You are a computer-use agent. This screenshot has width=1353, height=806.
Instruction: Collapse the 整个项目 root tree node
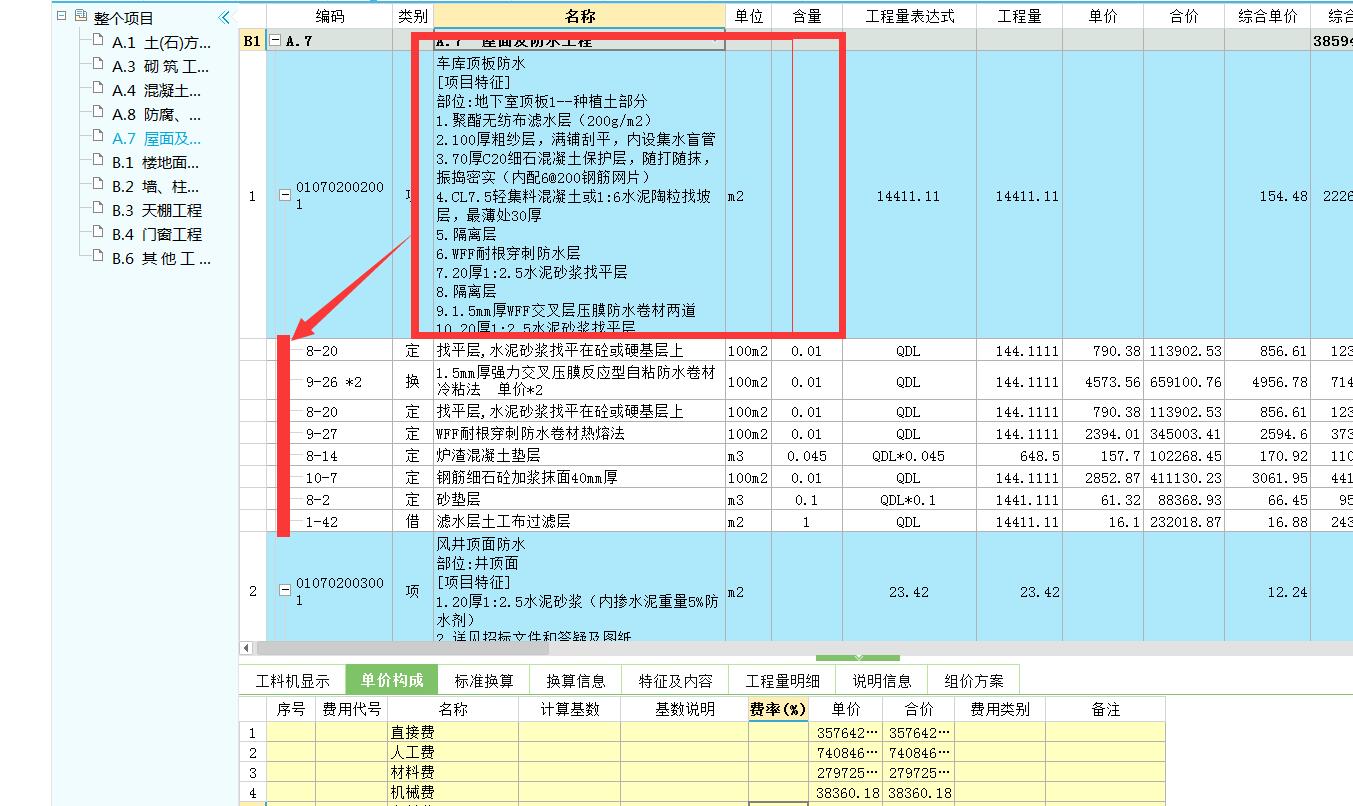(x=62, y=17)
